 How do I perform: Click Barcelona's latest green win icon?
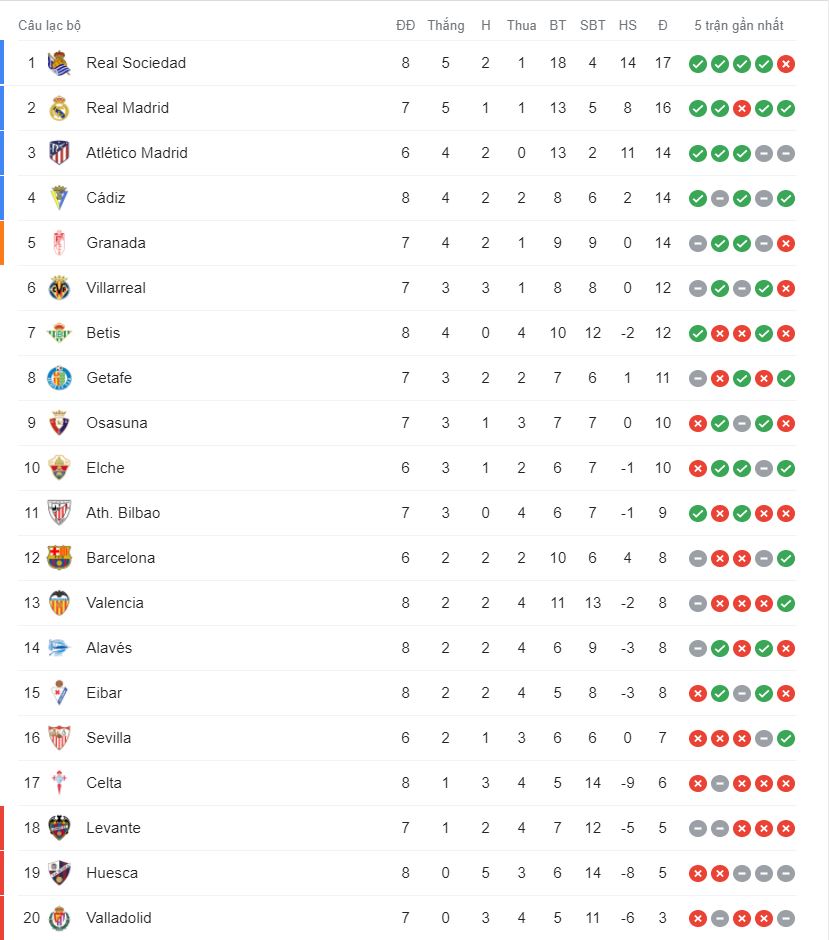pos(786,559)
